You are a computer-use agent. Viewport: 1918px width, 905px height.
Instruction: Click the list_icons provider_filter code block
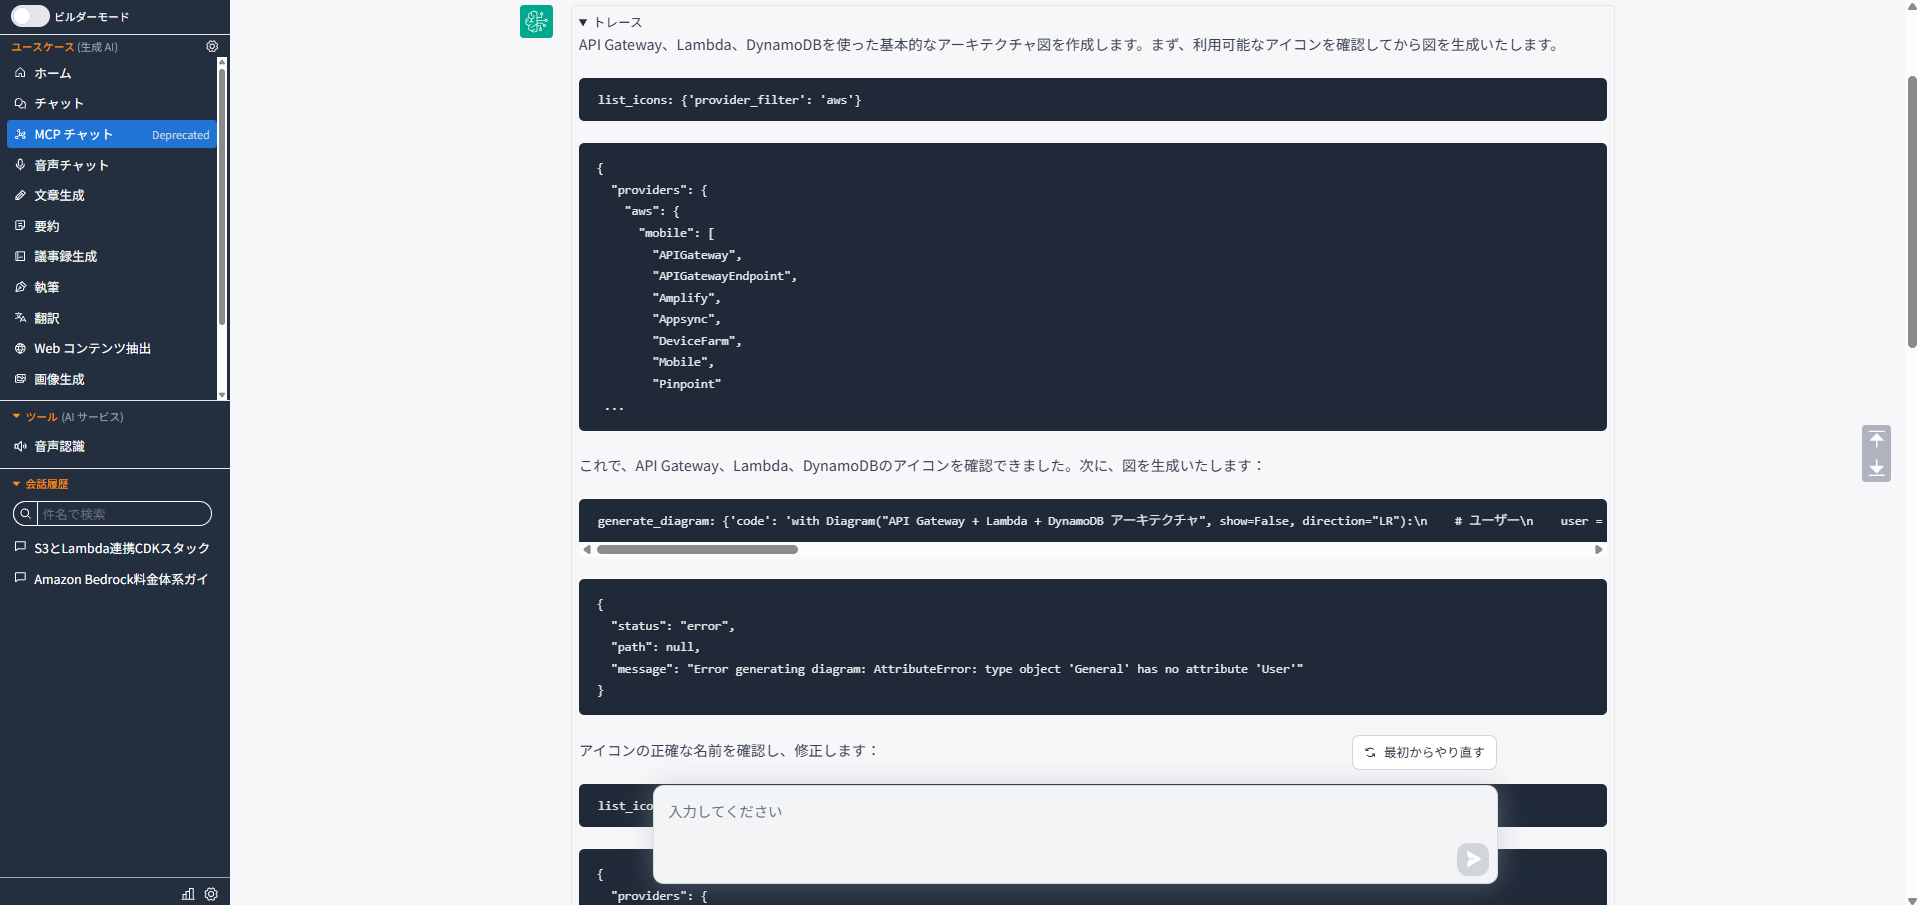point(1092,100)
